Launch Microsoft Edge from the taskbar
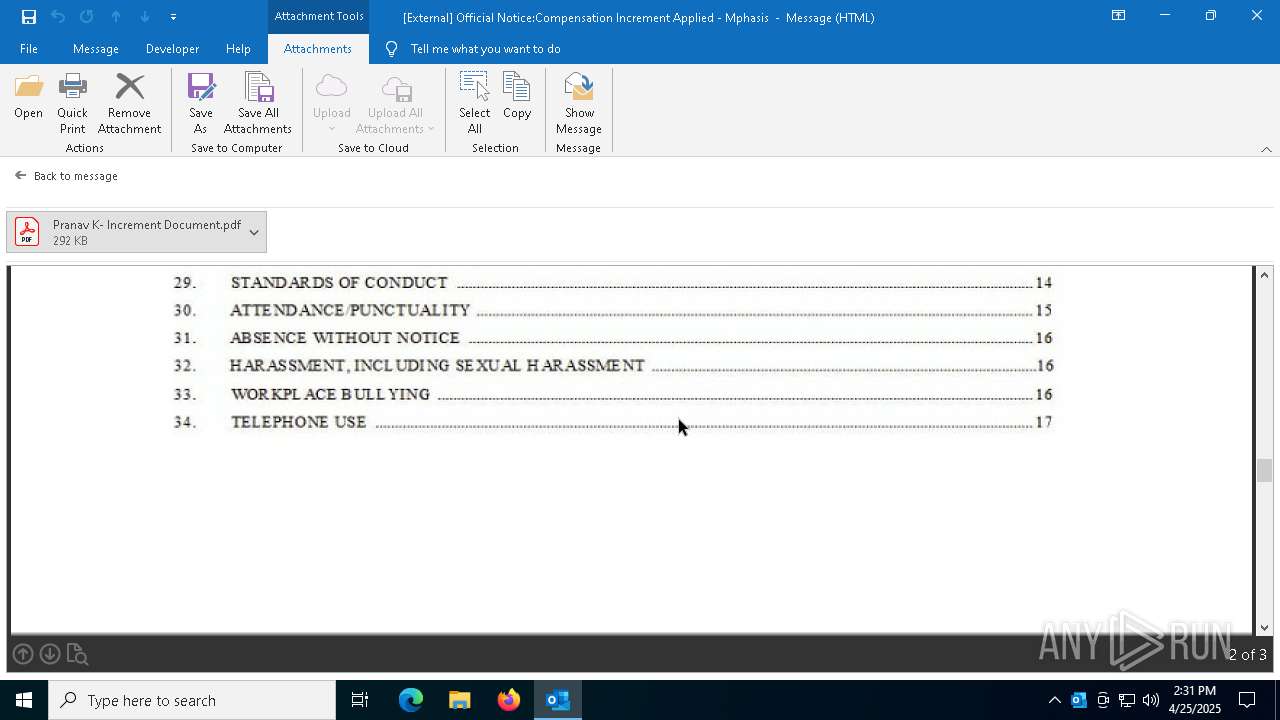 (411, 700)
